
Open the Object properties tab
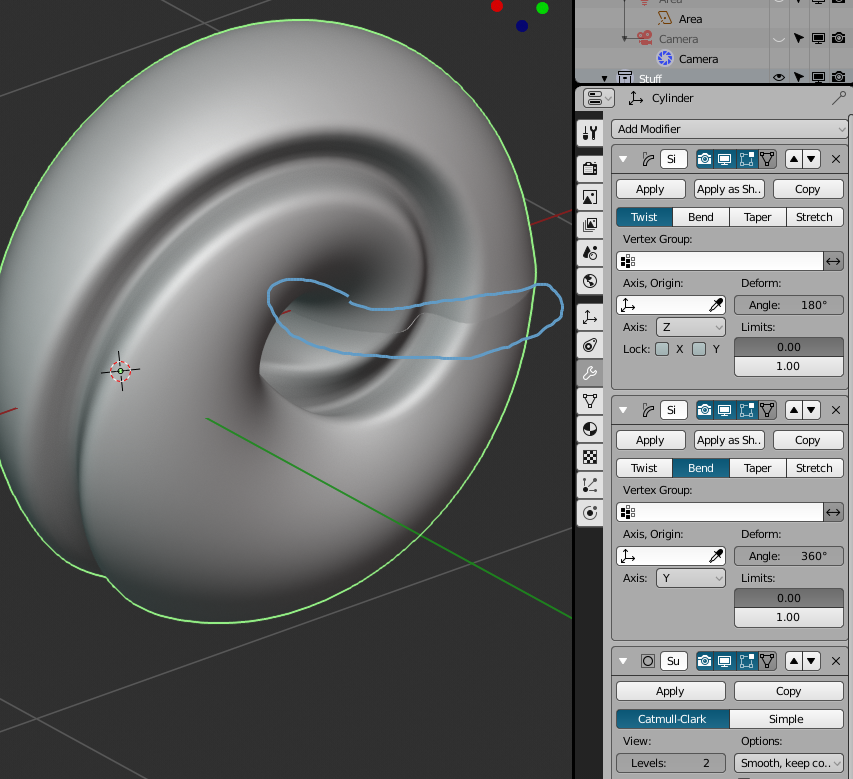(590, 317)
